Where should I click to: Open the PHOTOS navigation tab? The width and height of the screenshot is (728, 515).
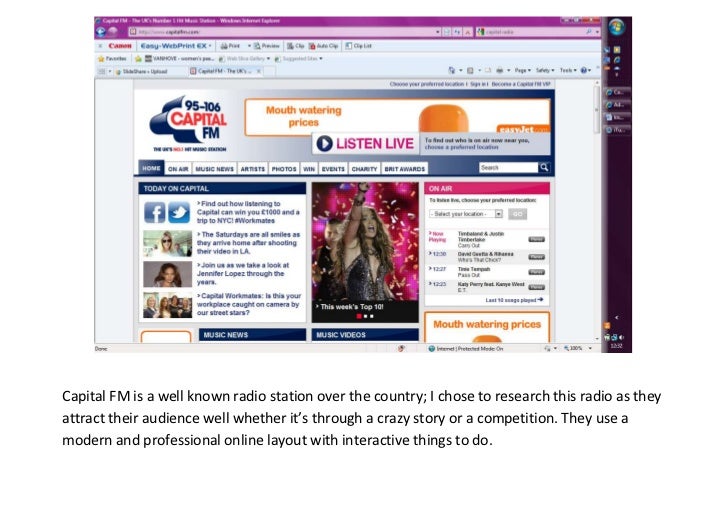point(284,169)
